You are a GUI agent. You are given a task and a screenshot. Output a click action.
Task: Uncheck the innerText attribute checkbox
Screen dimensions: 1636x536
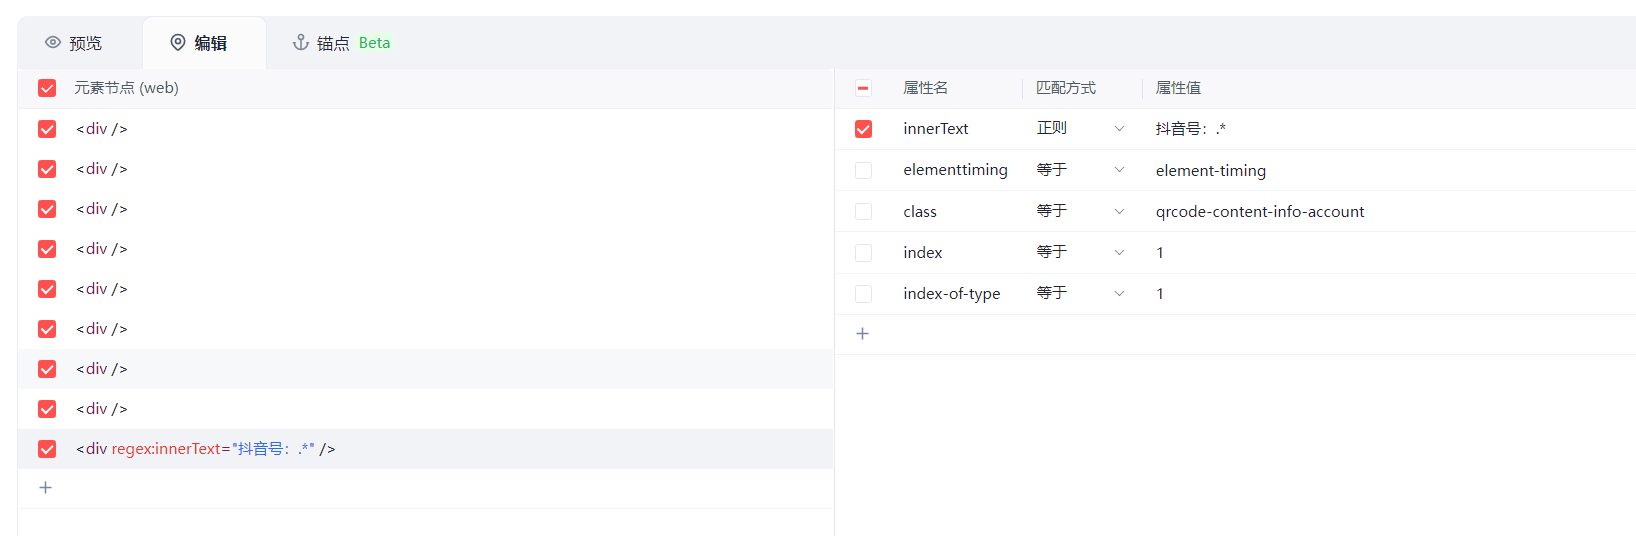(x=863, y=129)
